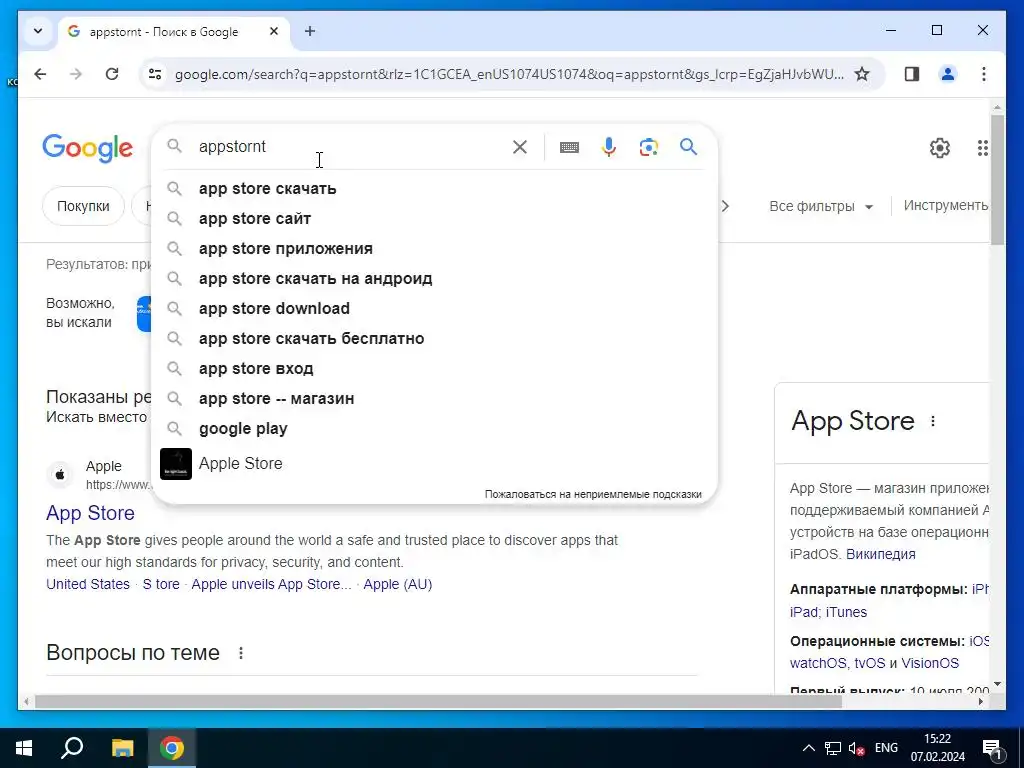Open Google search settings gear
The width and height of the screenshot is (1024, 768).
tap(940, 148)
